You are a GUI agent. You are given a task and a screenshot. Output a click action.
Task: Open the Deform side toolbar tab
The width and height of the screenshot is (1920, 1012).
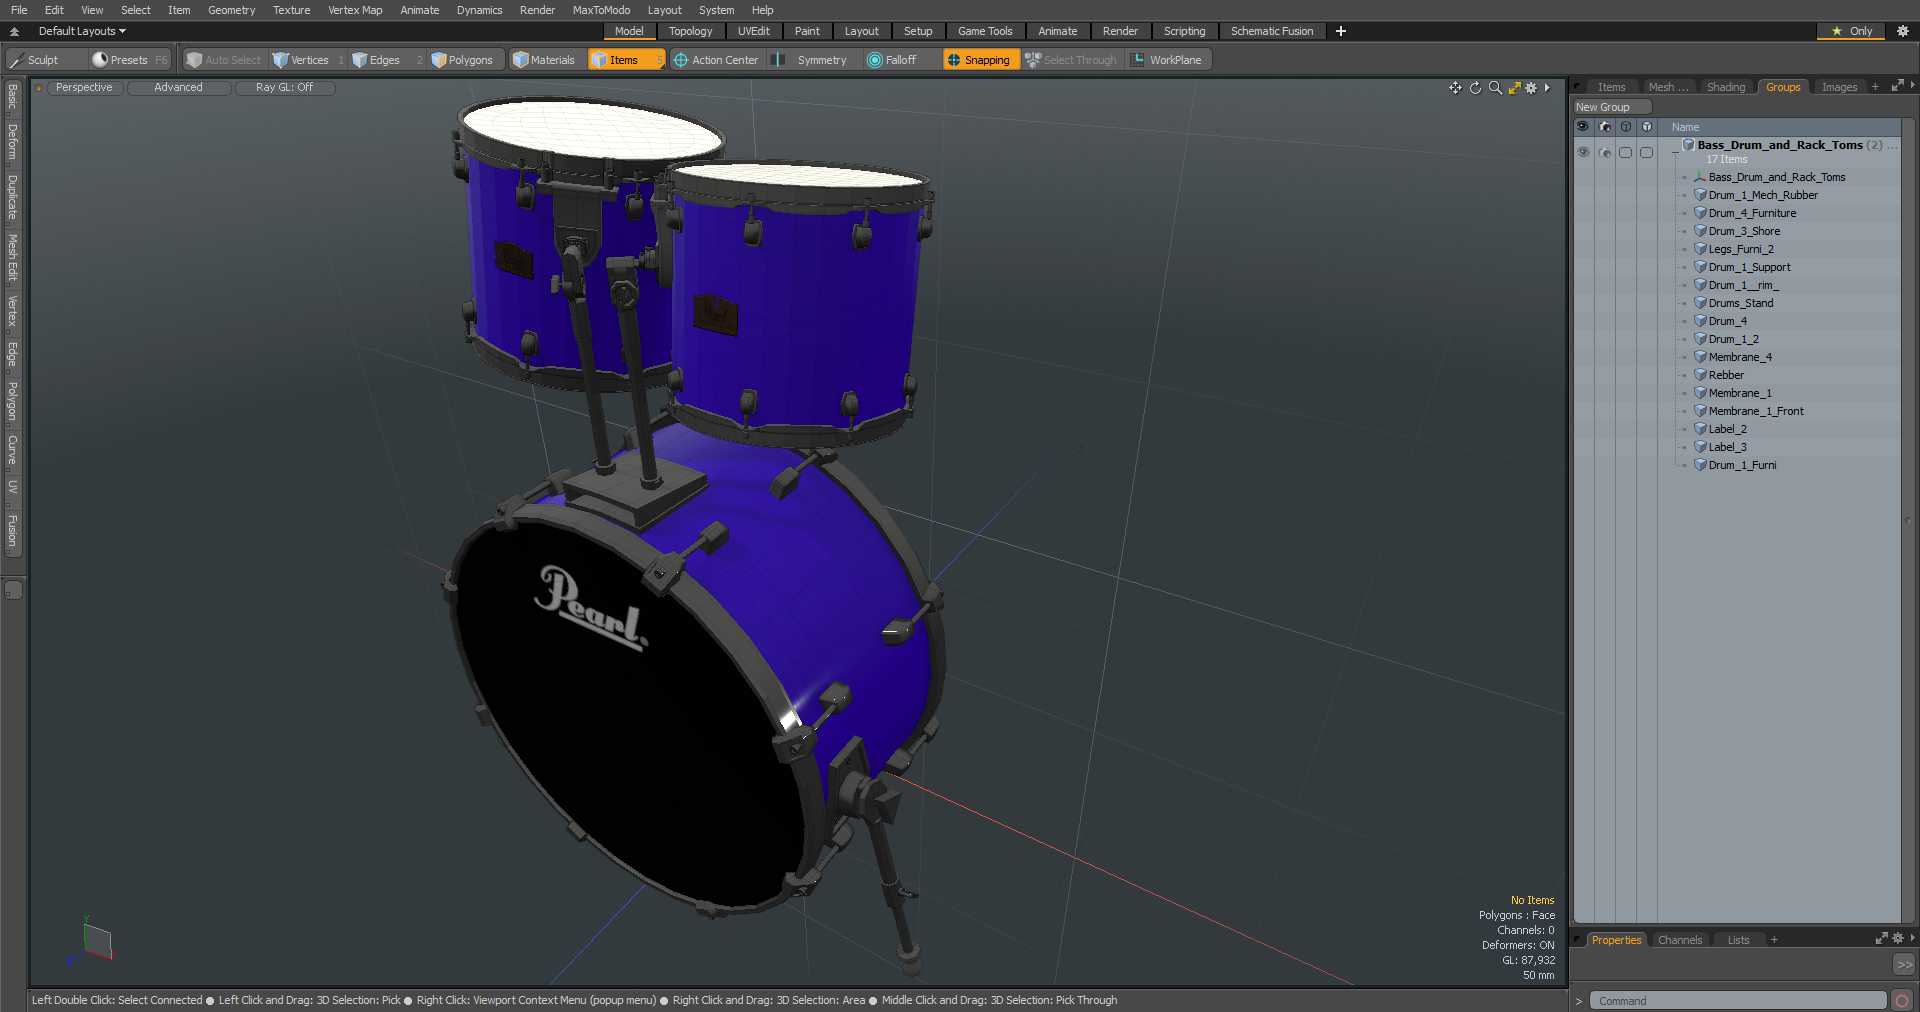click(13, 142)
